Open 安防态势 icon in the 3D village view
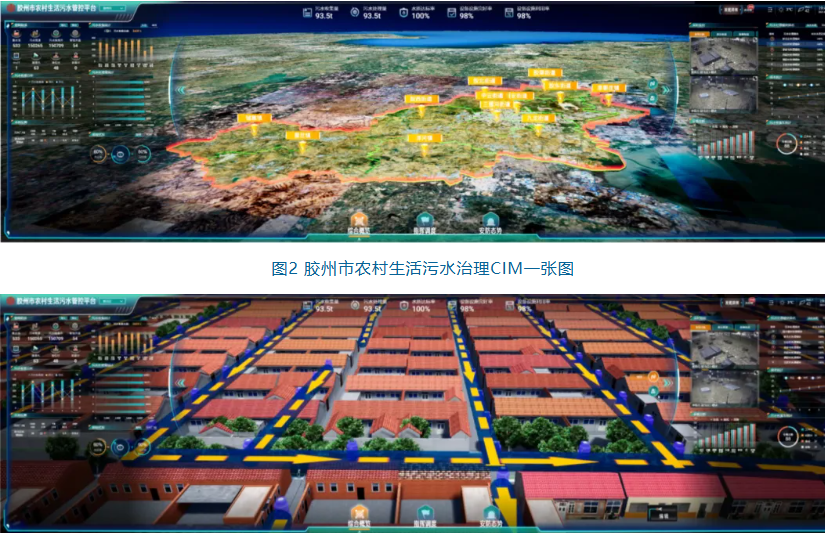 coord(489,513)
